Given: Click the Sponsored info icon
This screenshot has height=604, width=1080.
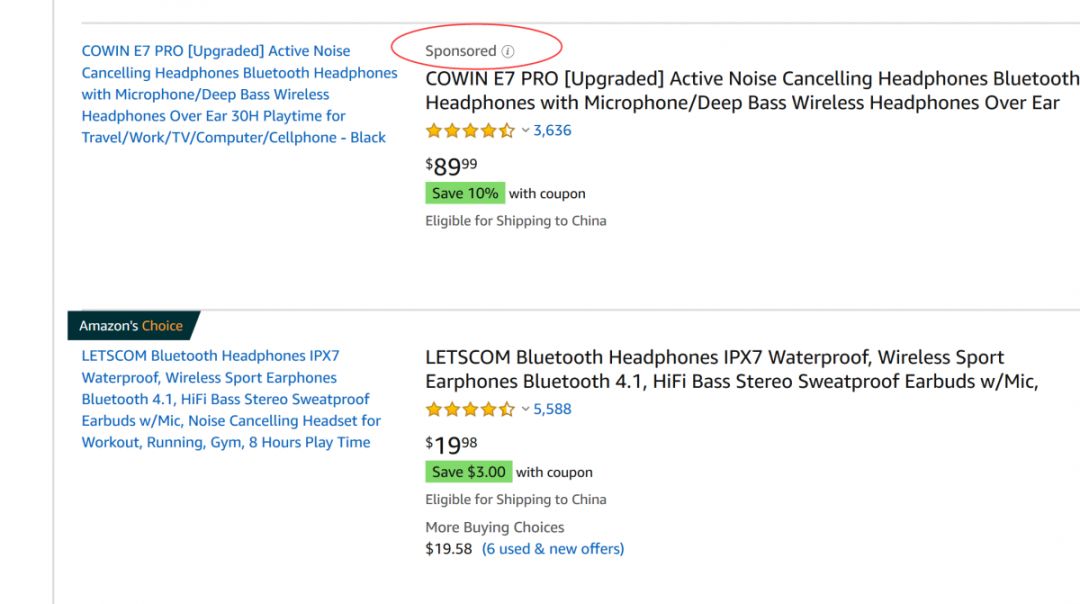Looking at the screenshot, I should pyautogui.click(x=508, y=51).
